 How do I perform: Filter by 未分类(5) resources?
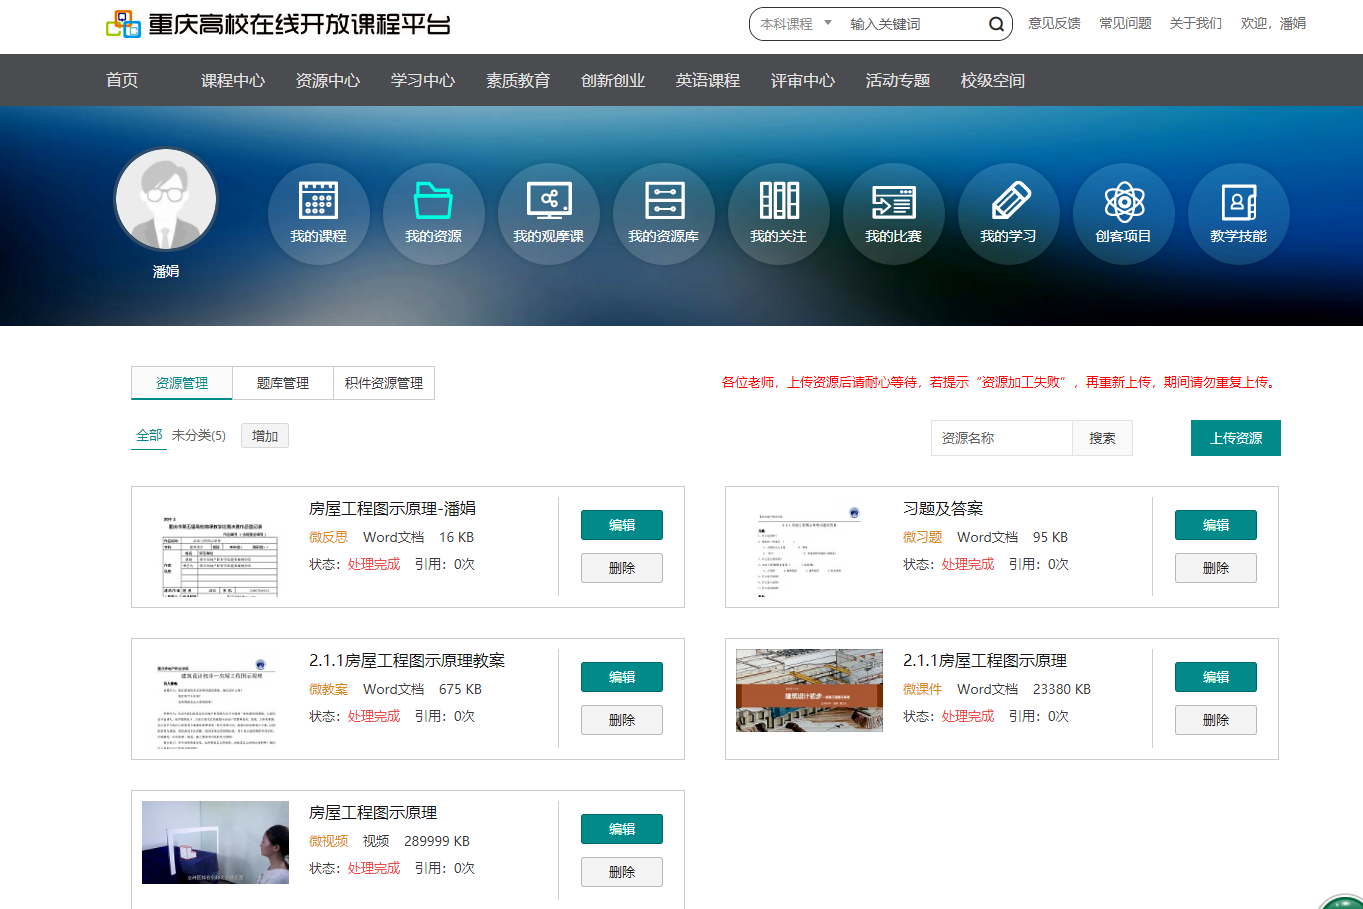[198, 436]
